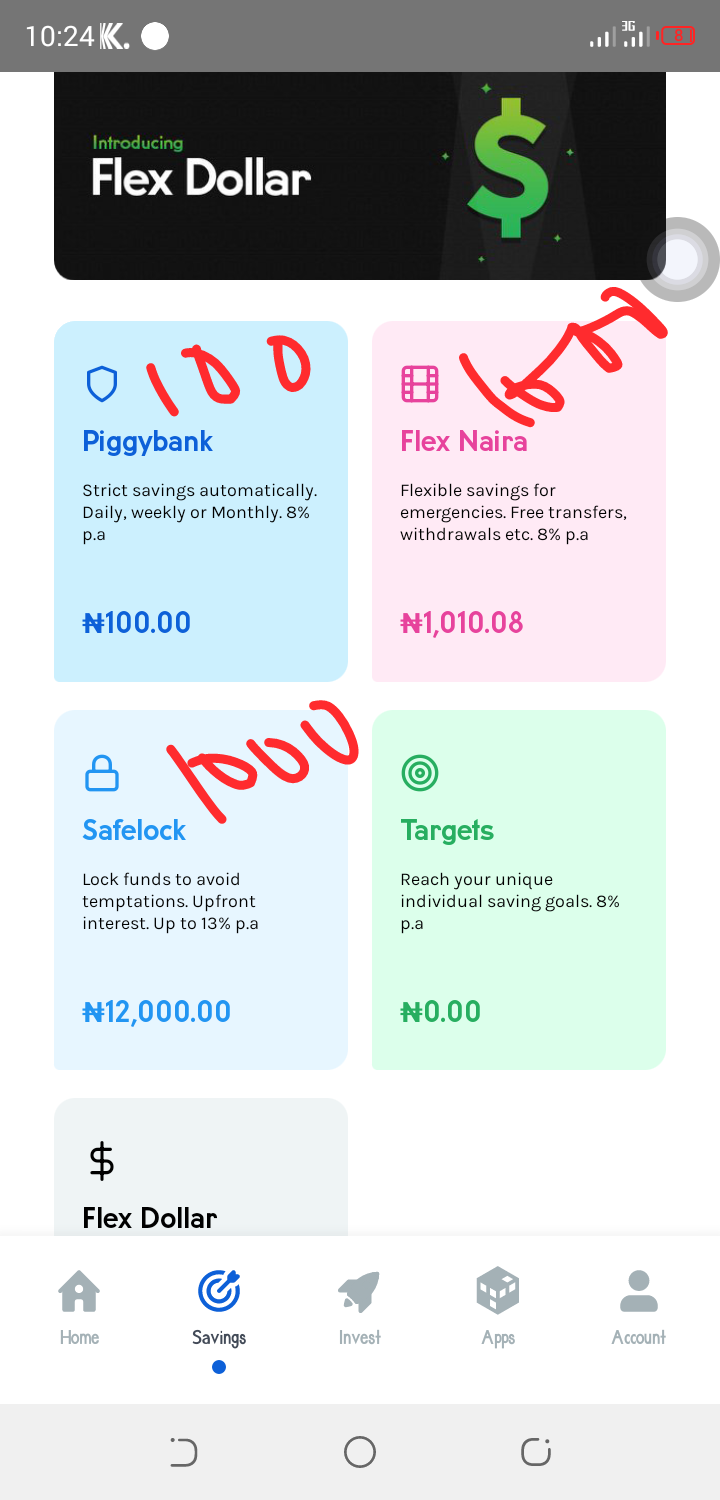The image size is (720, 1500).
Task: Tap the large green dollar sign graphic
Action: click(x=510, y=168)
